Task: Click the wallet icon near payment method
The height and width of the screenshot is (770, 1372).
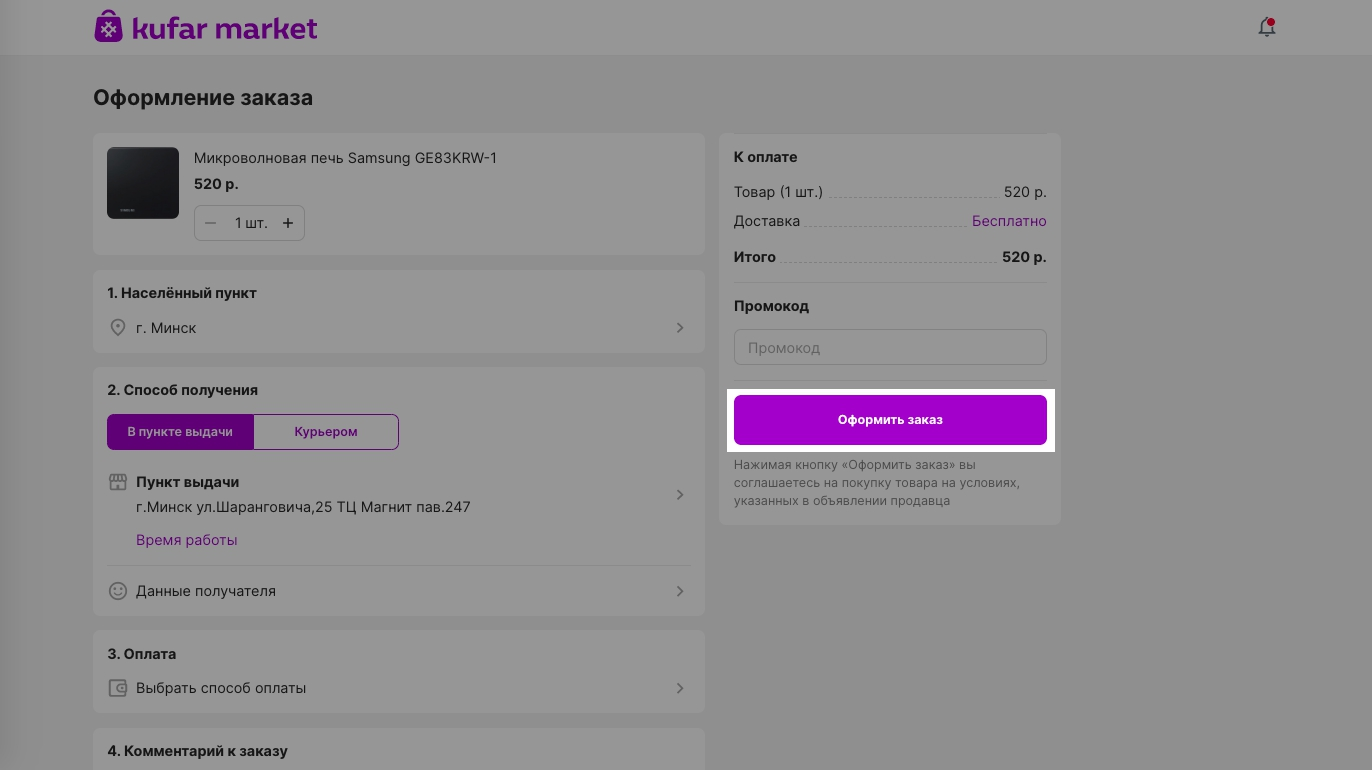Action: click(x=118, y=688)
